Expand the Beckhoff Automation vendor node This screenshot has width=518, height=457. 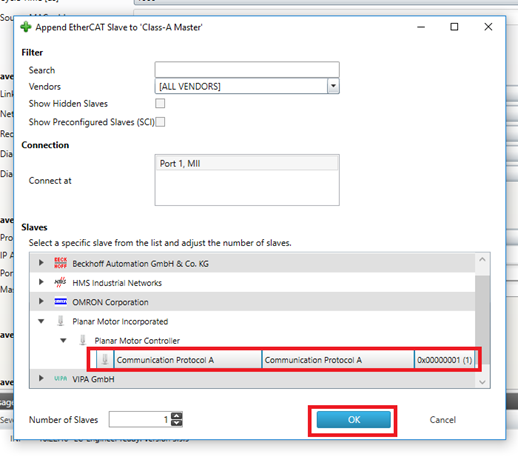click(x=41, y=263)
